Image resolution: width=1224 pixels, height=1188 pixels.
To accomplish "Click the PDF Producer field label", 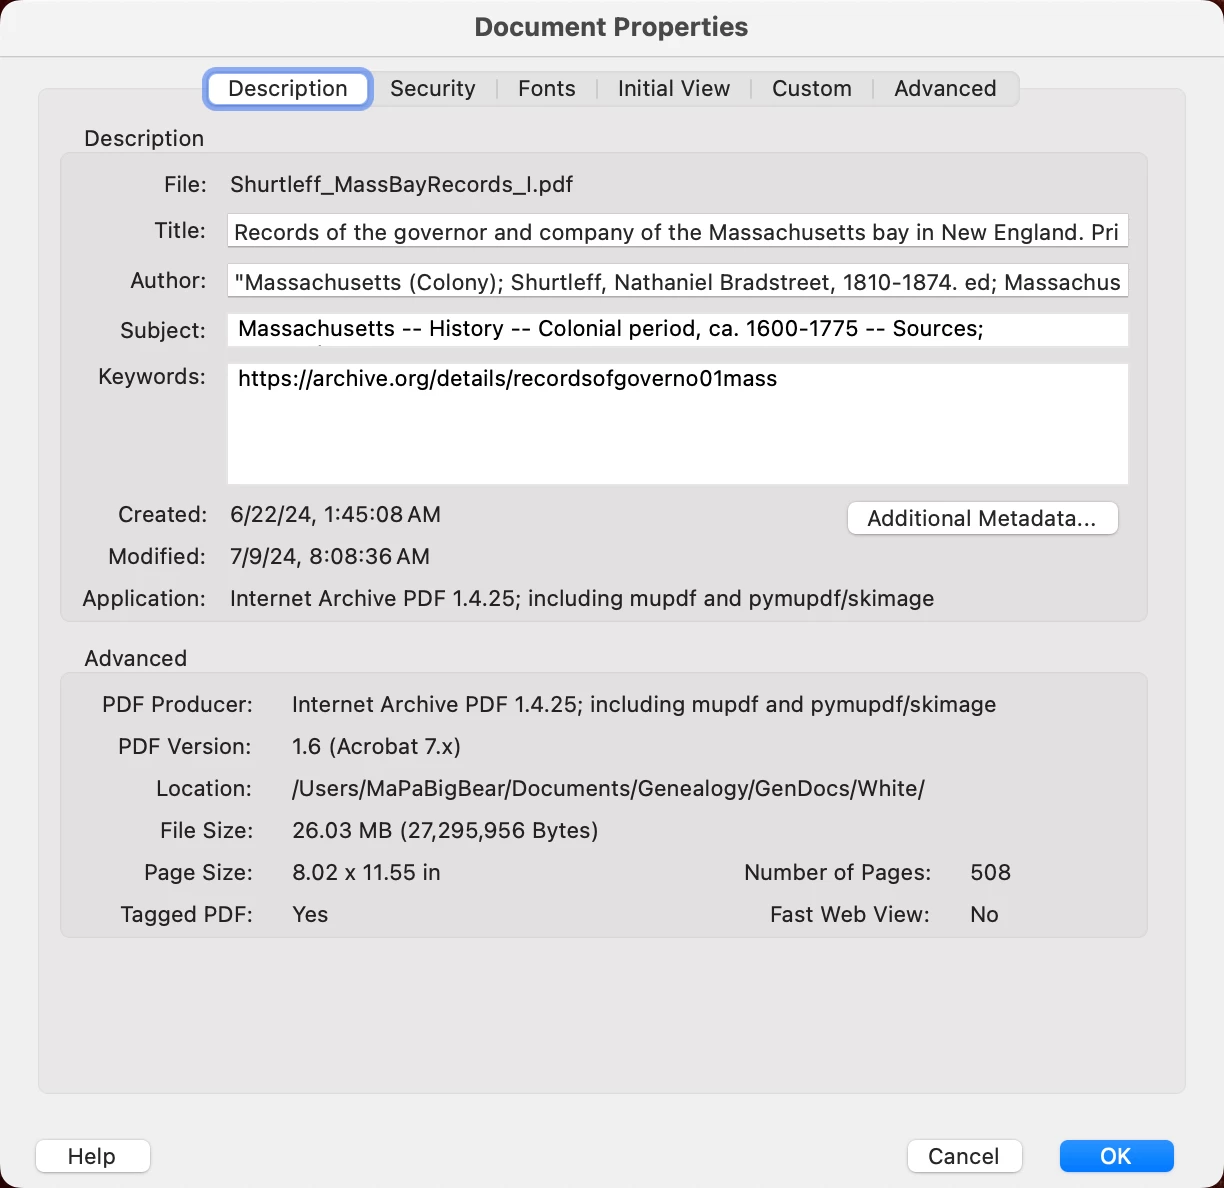I will point(177,704).
